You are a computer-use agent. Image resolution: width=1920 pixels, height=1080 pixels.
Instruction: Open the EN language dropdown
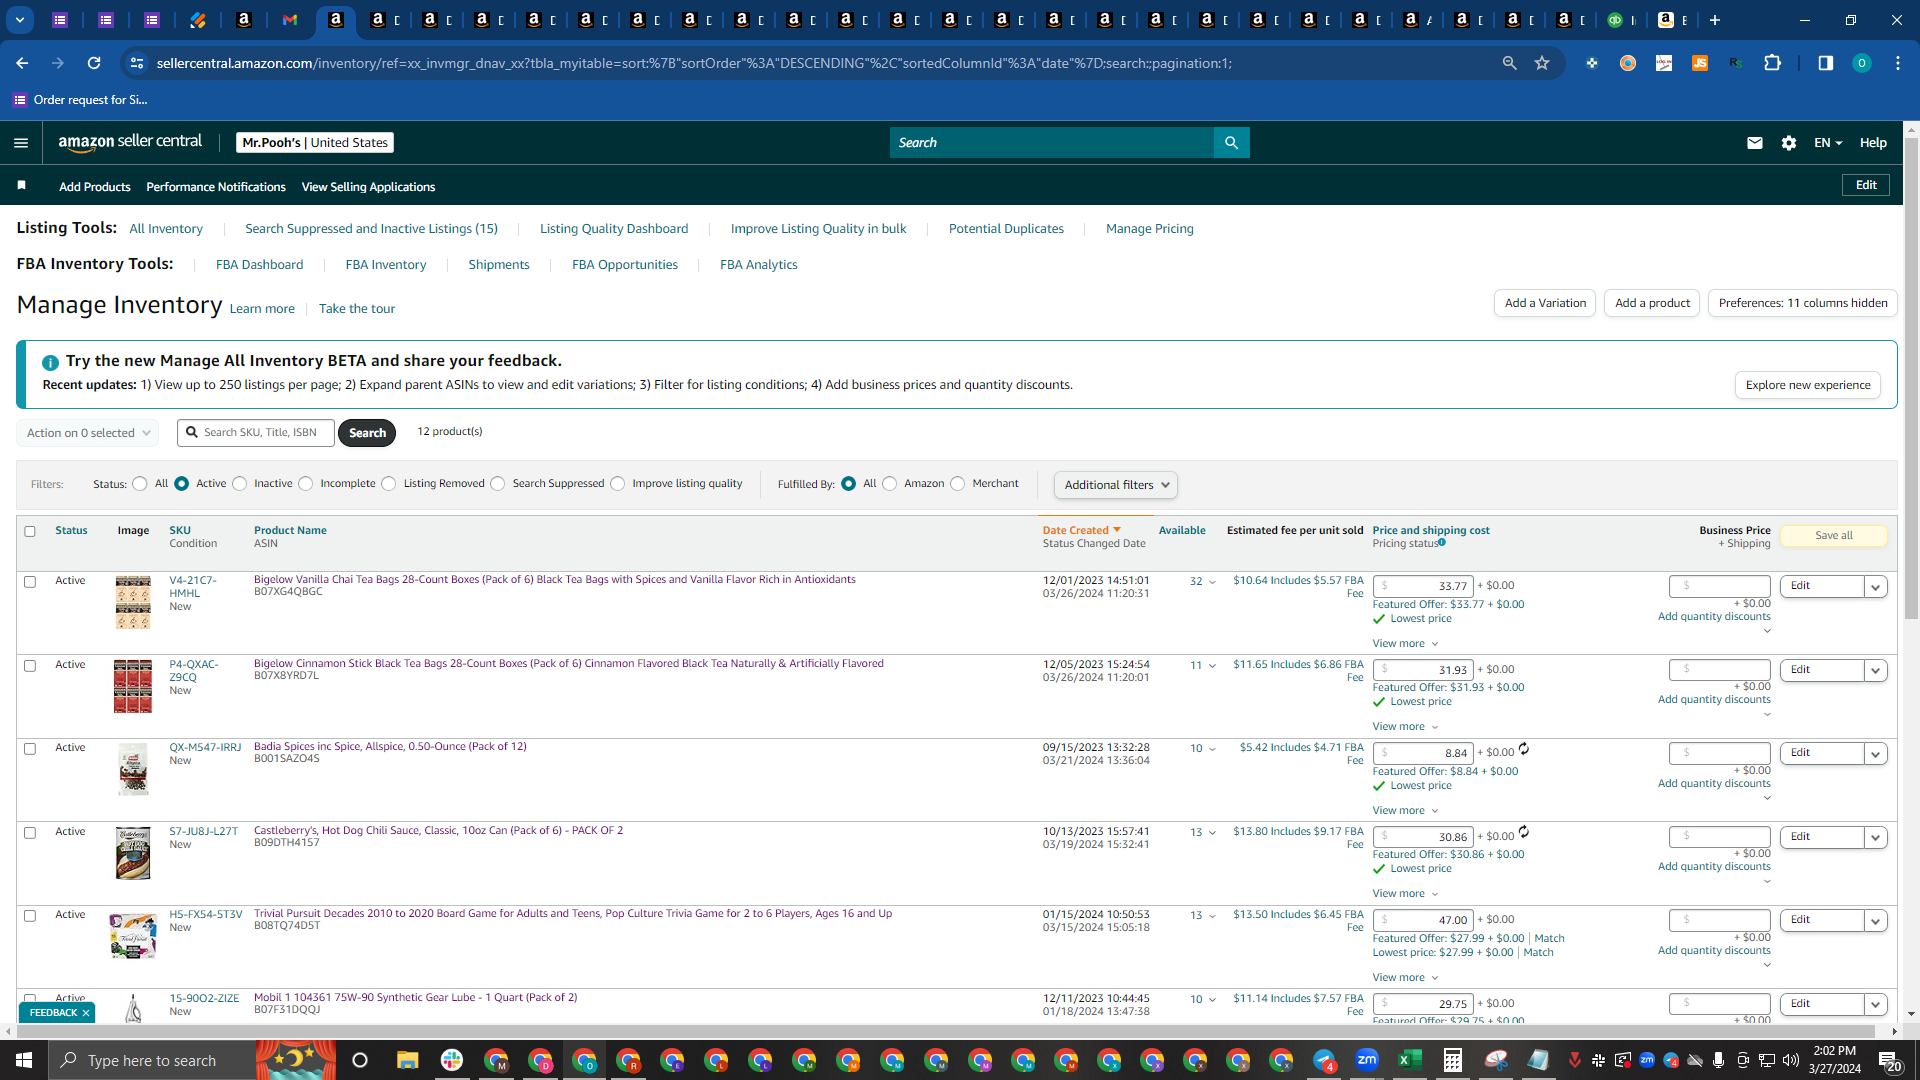[1828, 143]
